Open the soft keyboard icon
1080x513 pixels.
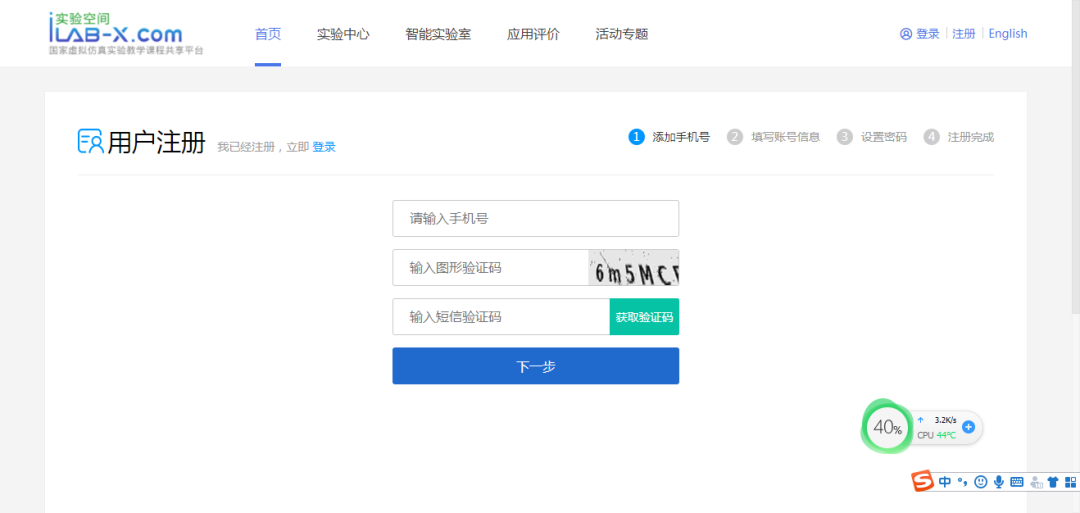[1017, 482]
